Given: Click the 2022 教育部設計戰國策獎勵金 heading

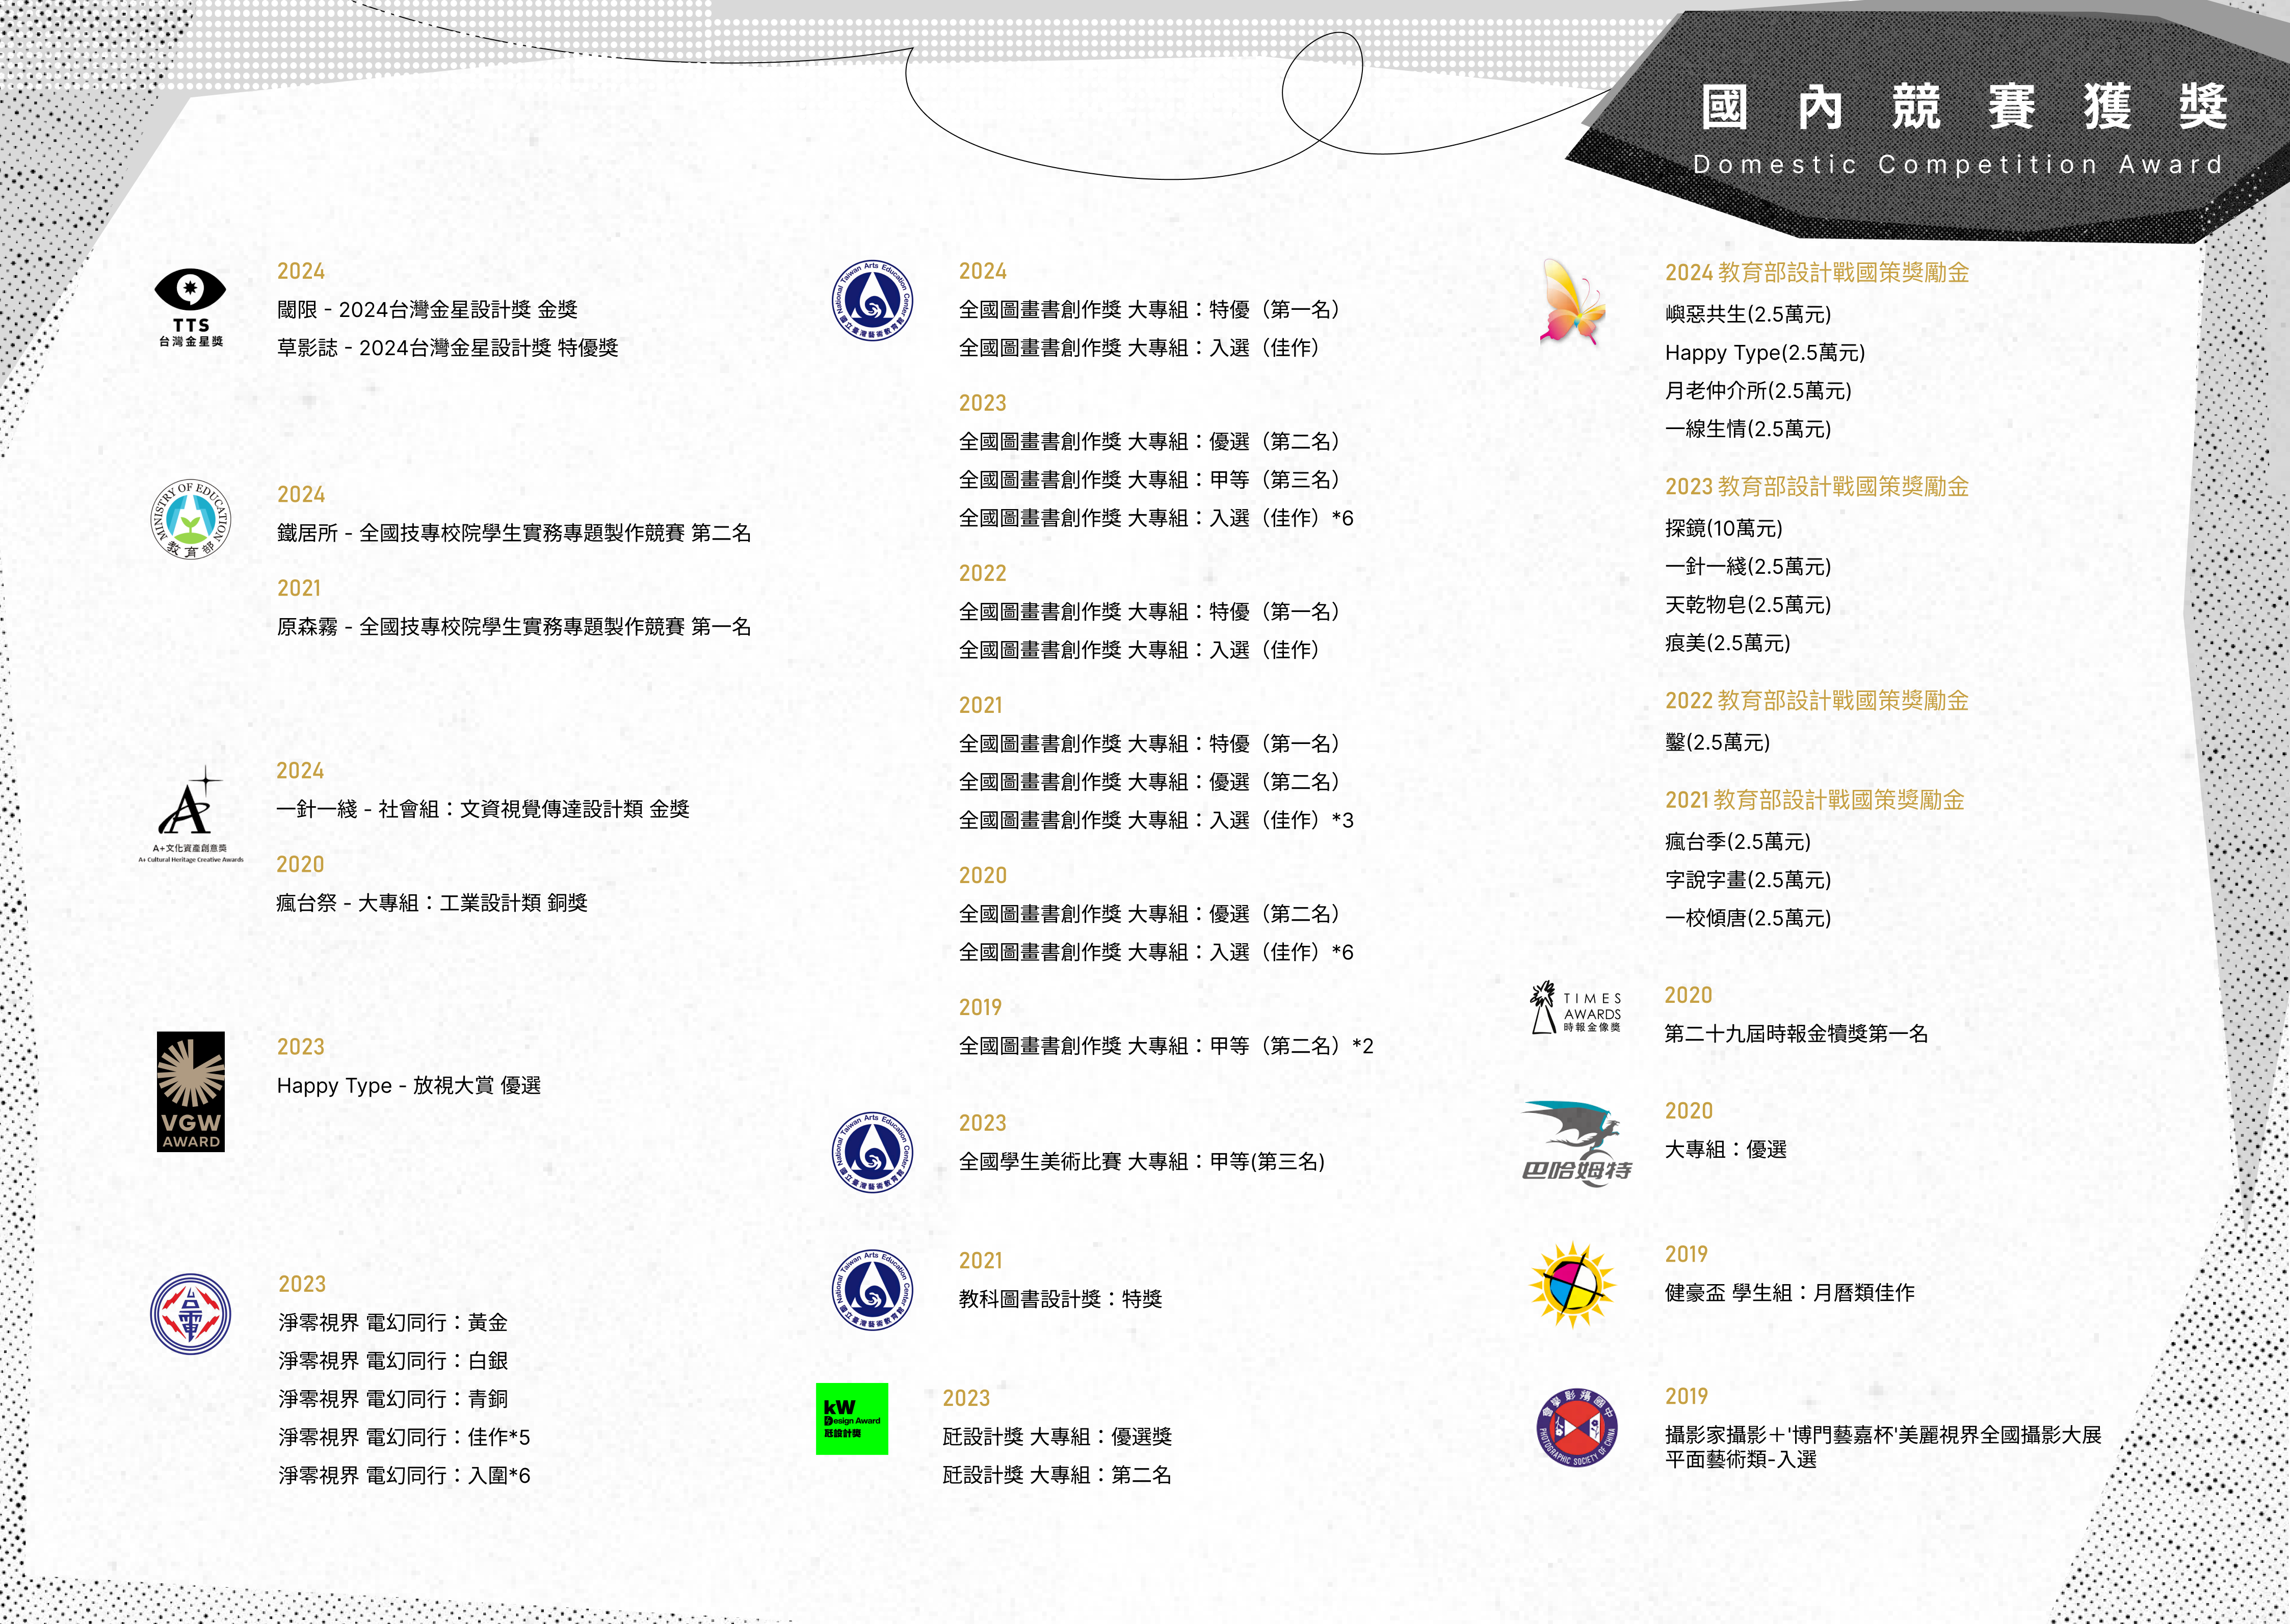Looking at the screenshot, I should (x=1816, y=700).
